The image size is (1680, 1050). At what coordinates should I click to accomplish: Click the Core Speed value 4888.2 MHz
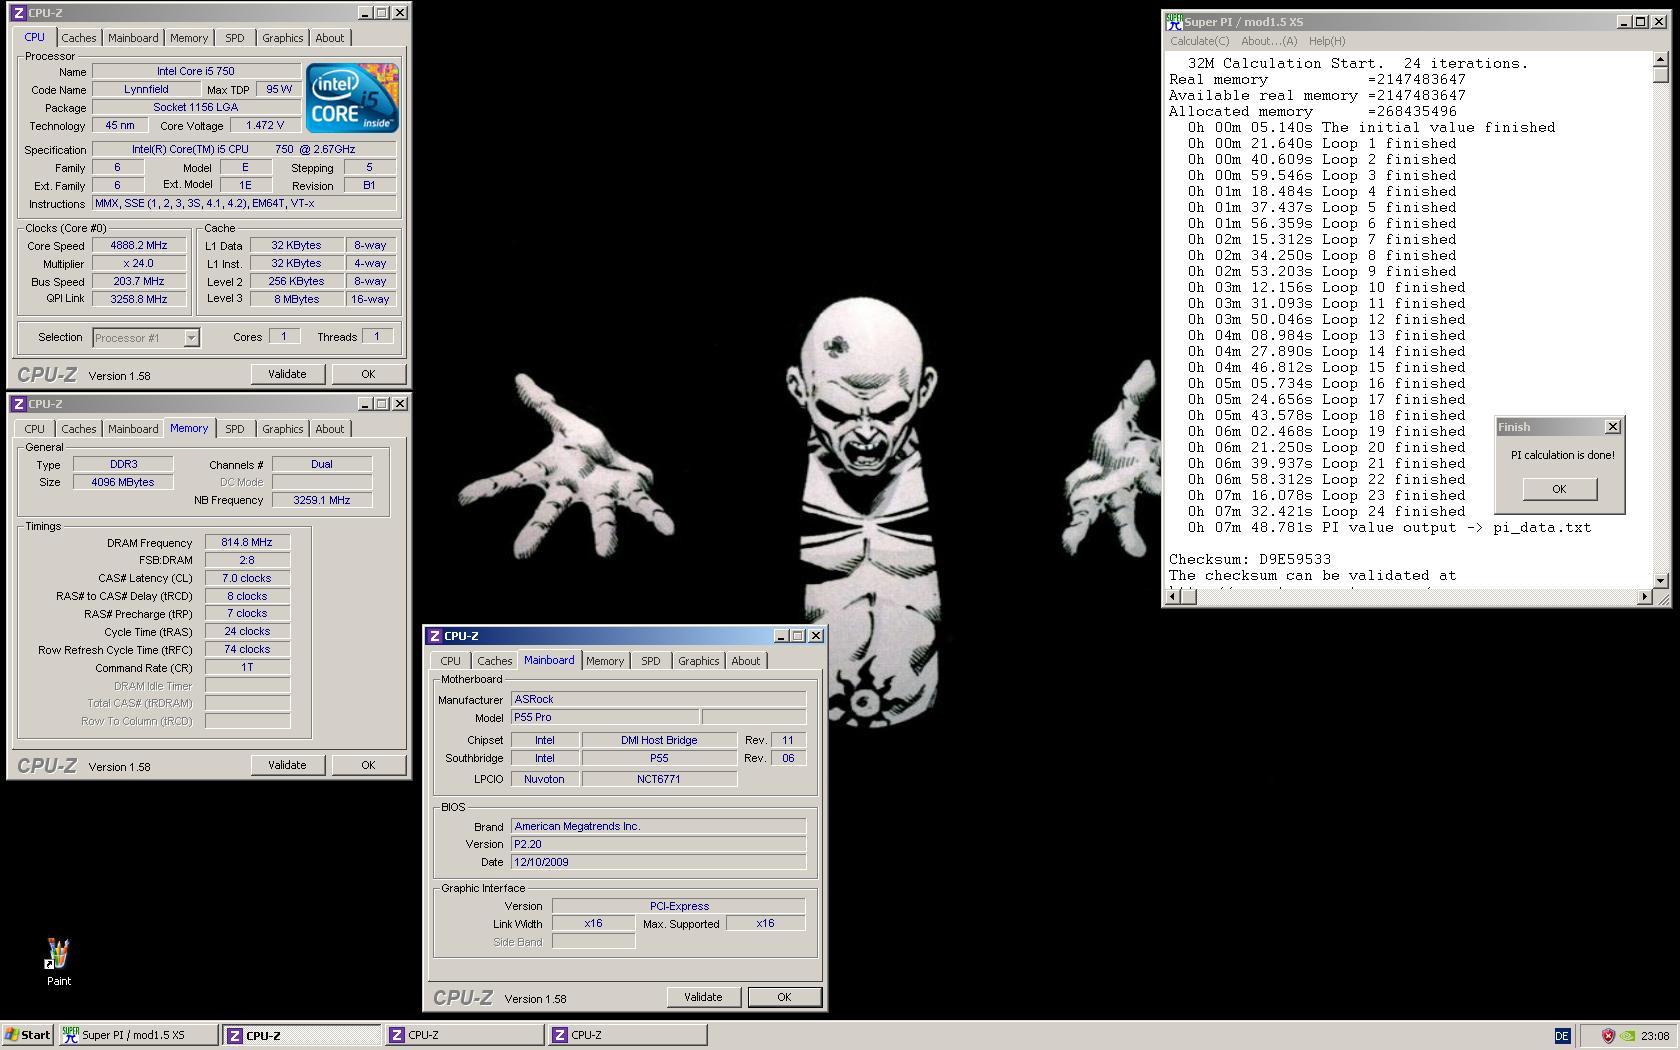139,245
